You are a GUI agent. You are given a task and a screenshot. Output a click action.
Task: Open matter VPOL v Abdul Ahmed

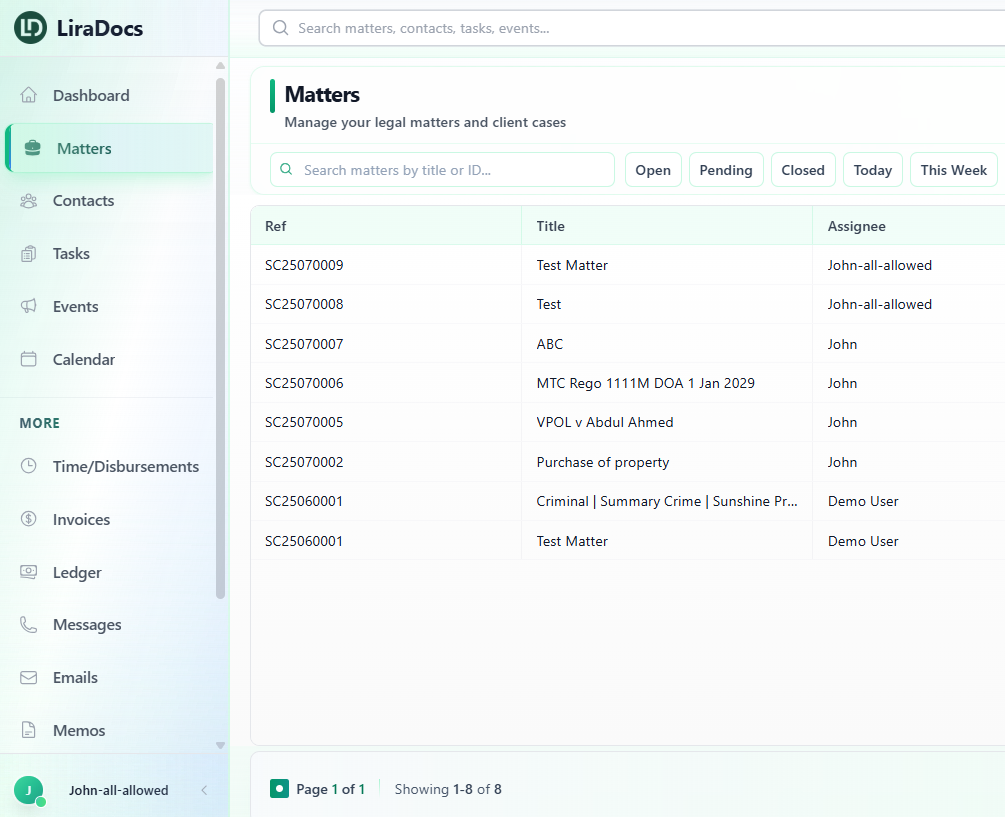(x=605, y=422)
